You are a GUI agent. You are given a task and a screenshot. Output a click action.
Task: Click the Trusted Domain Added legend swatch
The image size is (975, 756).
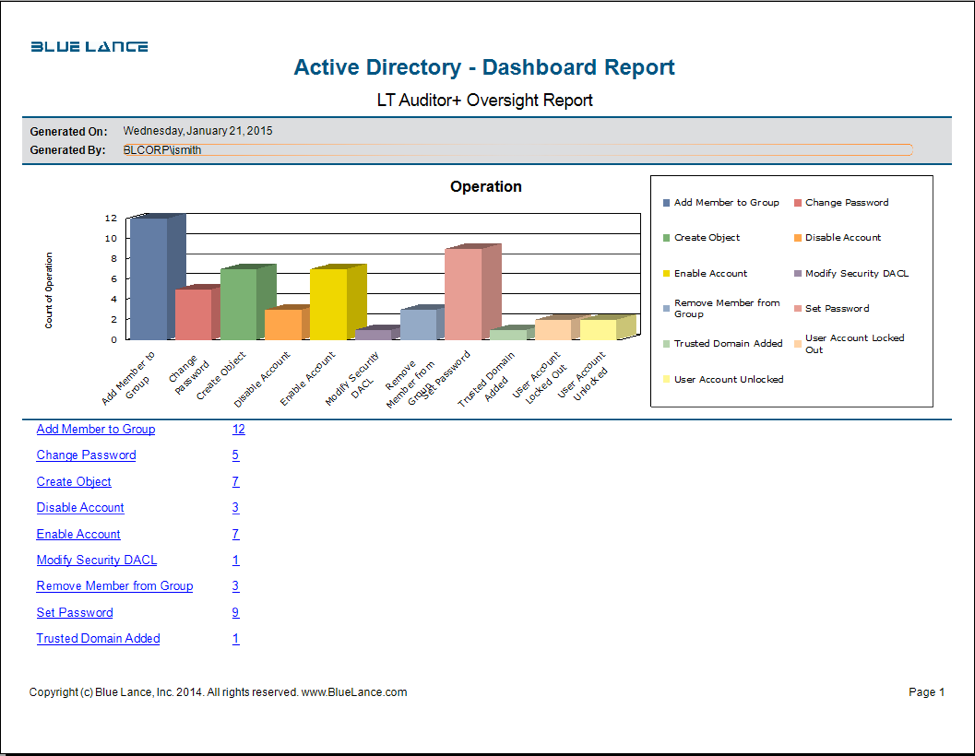(667, 344)
